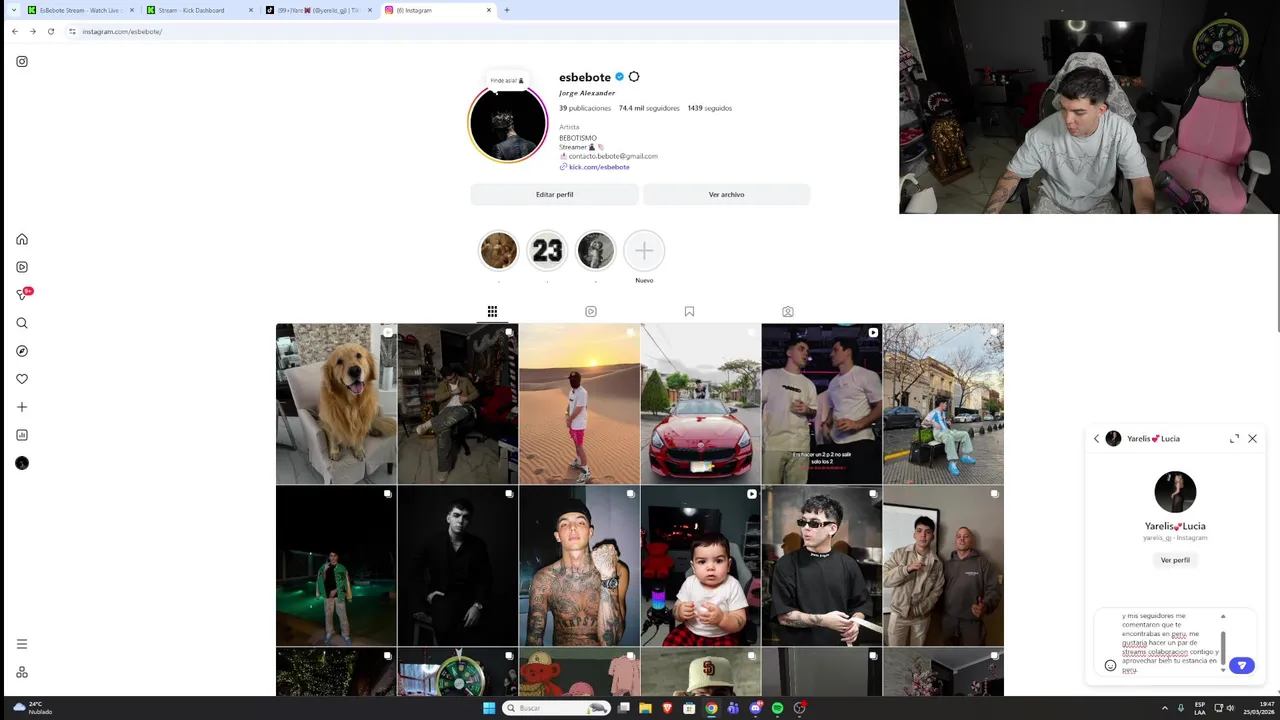This screenshot has width=1280, height=720.
Task: Click the browser address bar
Action: pyautogui.click(x=480, y=31)
